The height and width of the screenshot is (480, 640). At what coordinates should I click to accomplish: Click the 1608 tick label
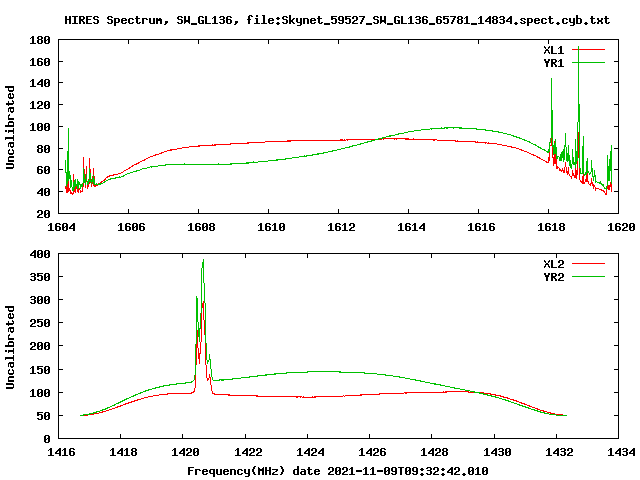pyautogui.click(x=201, y=227)
